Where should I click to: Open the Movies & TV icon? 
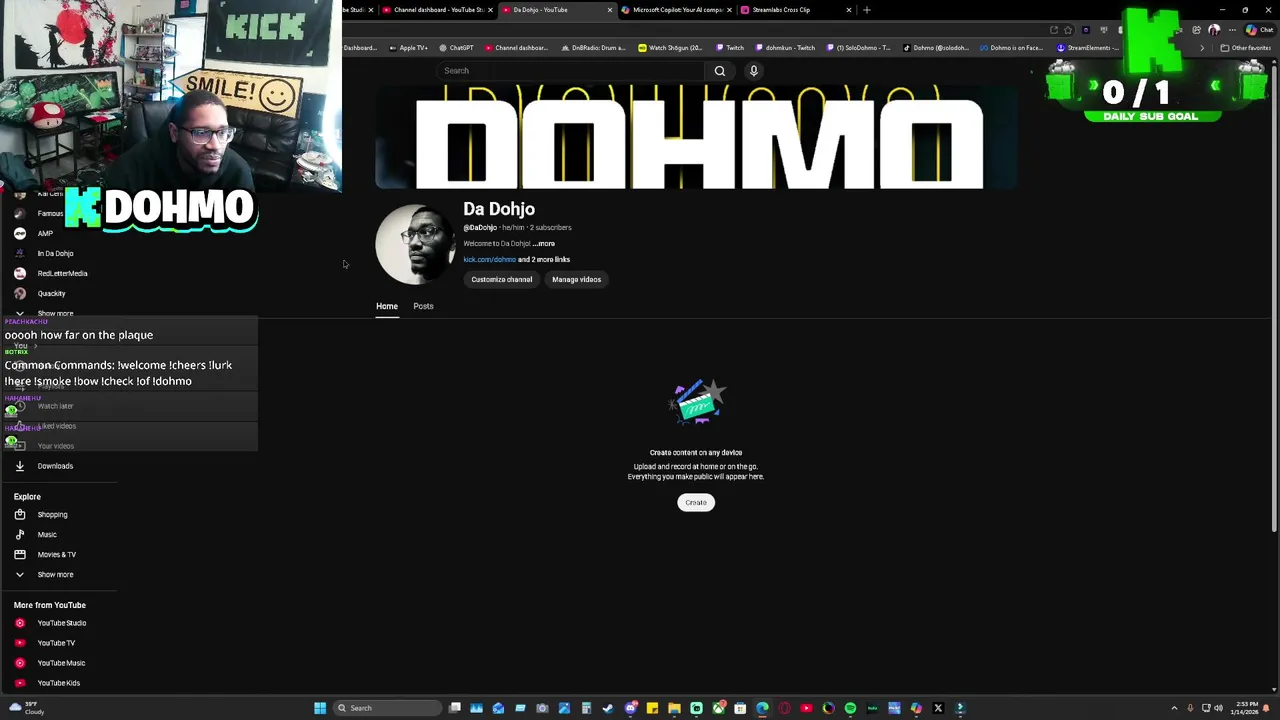(19, 555)
